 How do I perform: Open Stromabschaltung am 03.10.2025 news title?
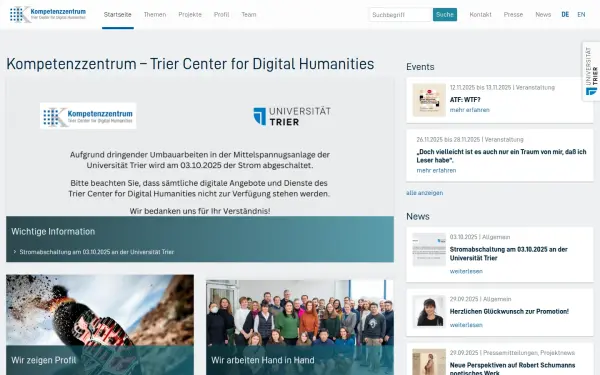509,254
